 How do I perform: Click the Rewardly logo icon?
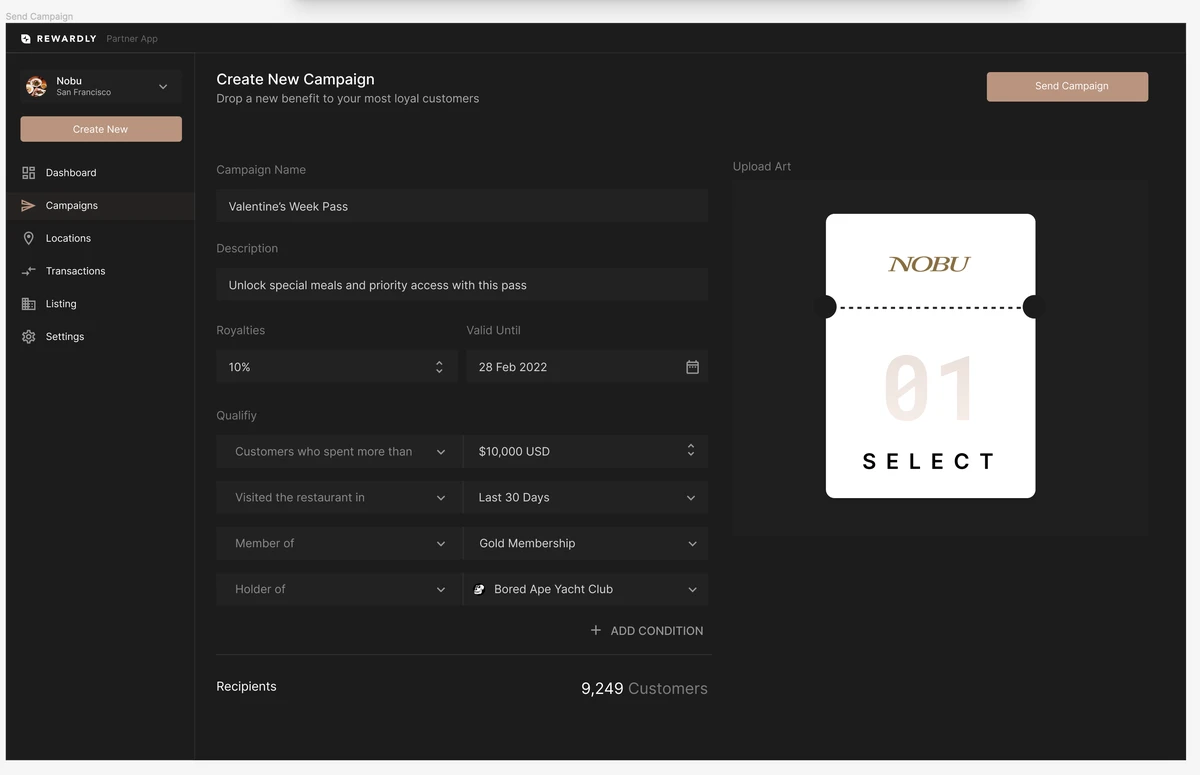point(26,39)
